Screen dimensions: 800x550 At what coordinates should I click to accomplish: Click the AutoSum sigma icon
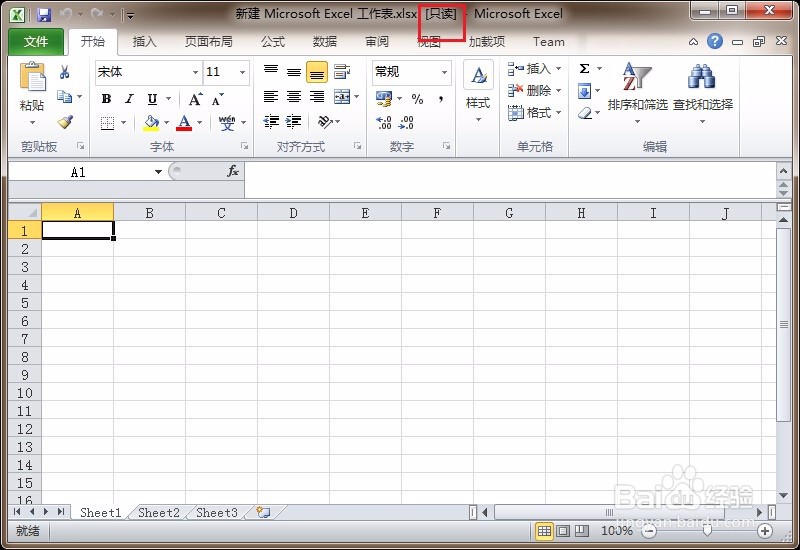(585, 68)
